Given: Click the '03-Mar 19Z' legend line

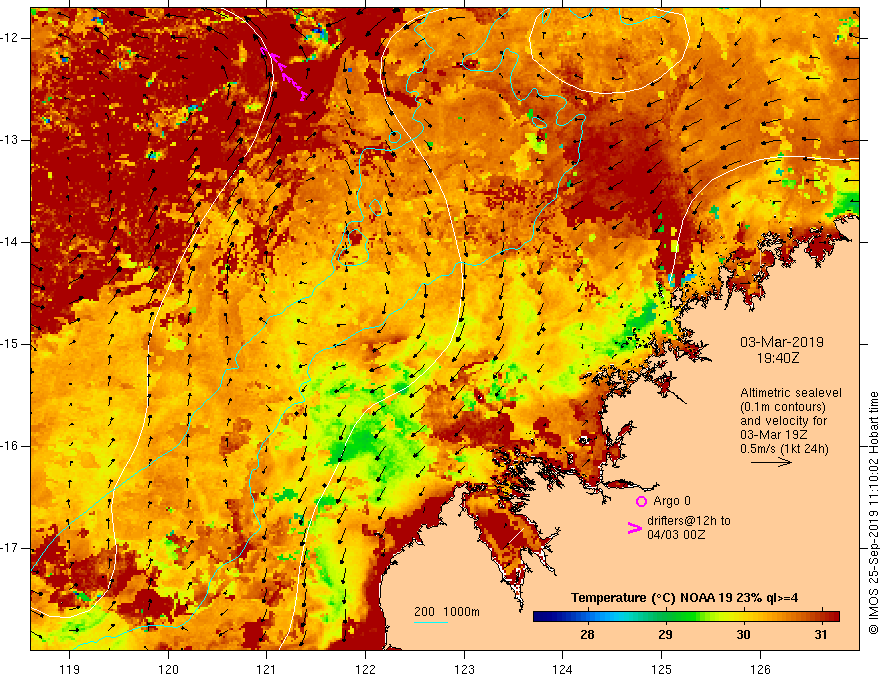Looking at the screenshot, I should tap(773, 435).
